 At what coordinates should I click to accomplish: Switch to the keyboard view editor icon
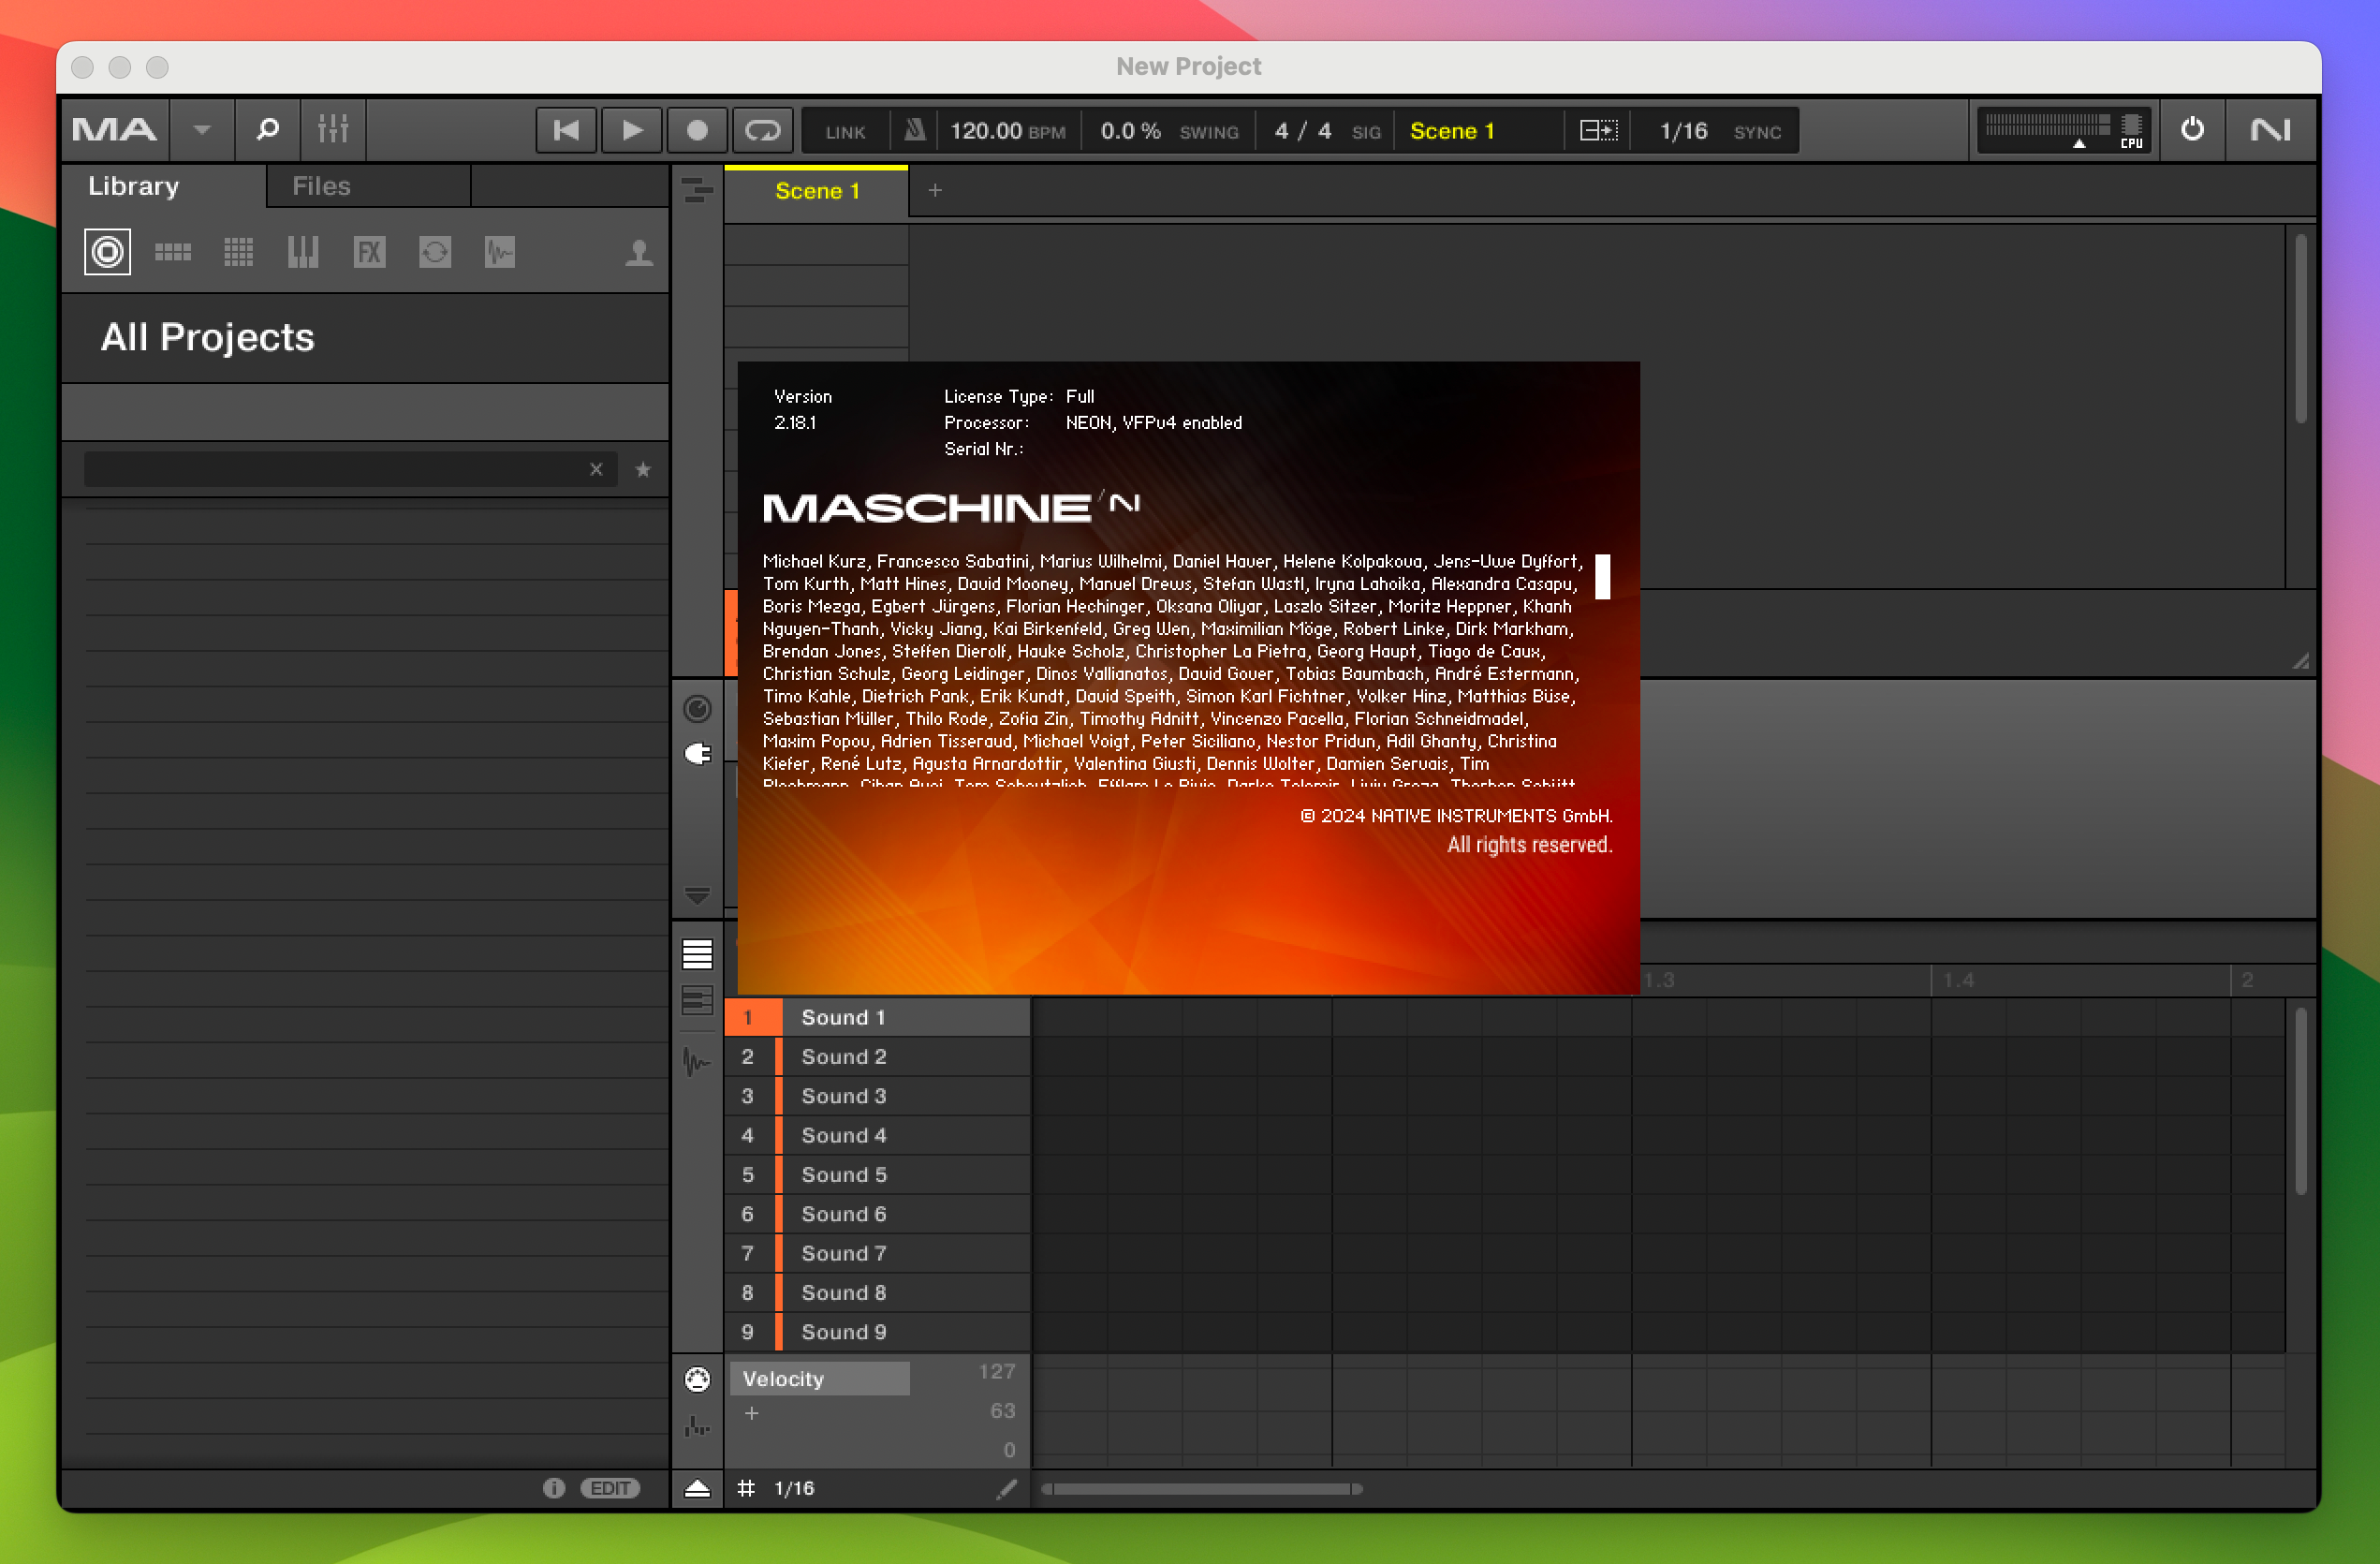coord(697,1000)
